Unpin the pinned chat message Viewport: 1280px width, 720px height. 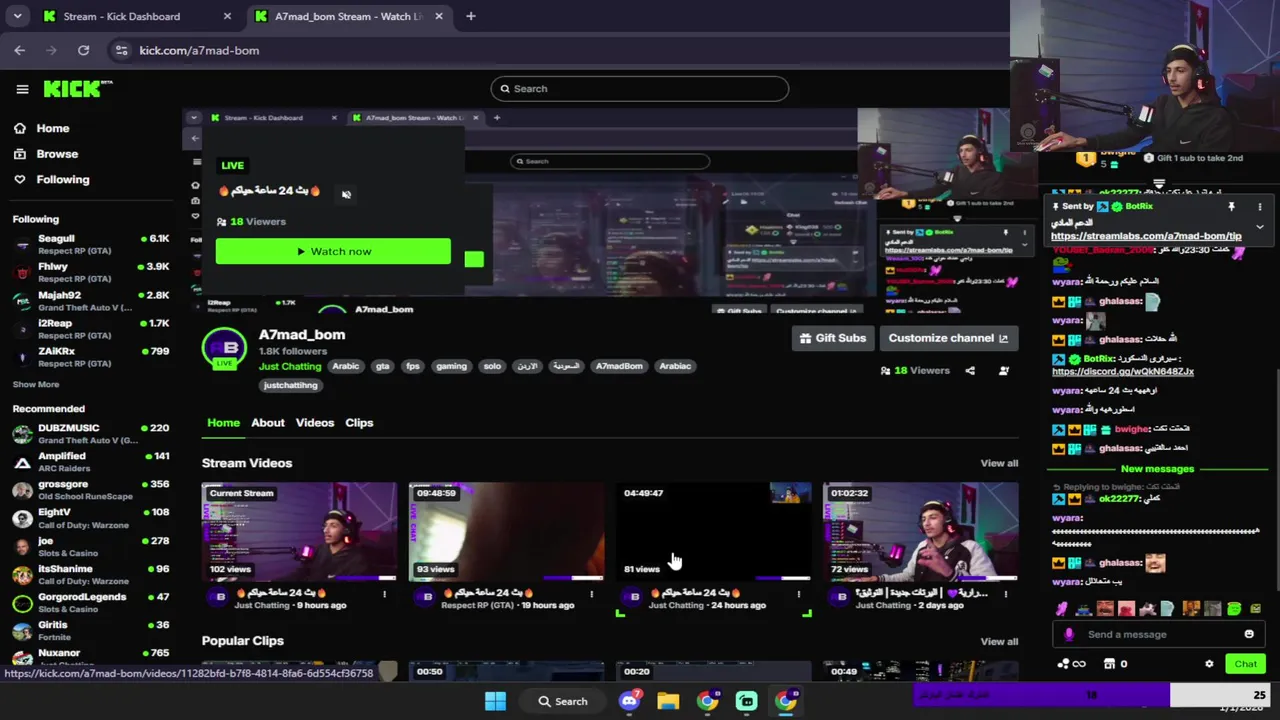1232,207
